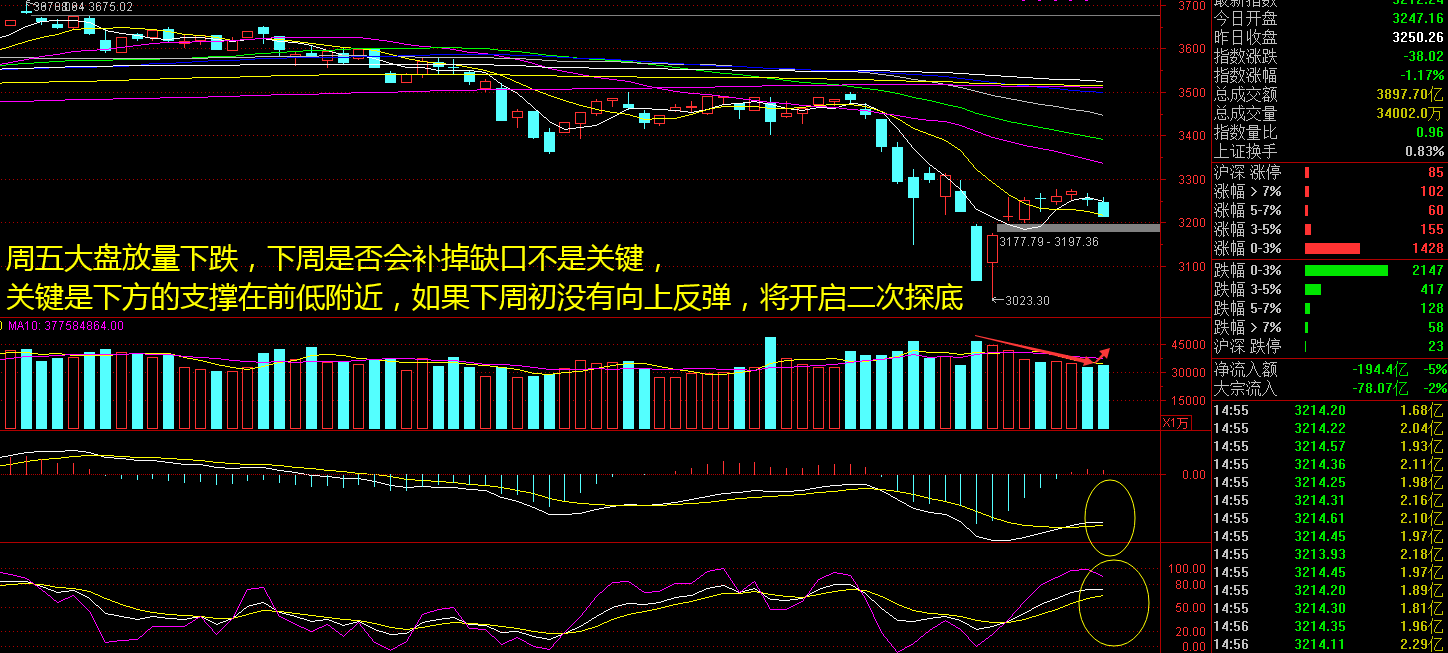The height and width of the screenshot is (653, 1448).
Task: Select the block inflow value -78.07亿
Action: pos(1380,388)
